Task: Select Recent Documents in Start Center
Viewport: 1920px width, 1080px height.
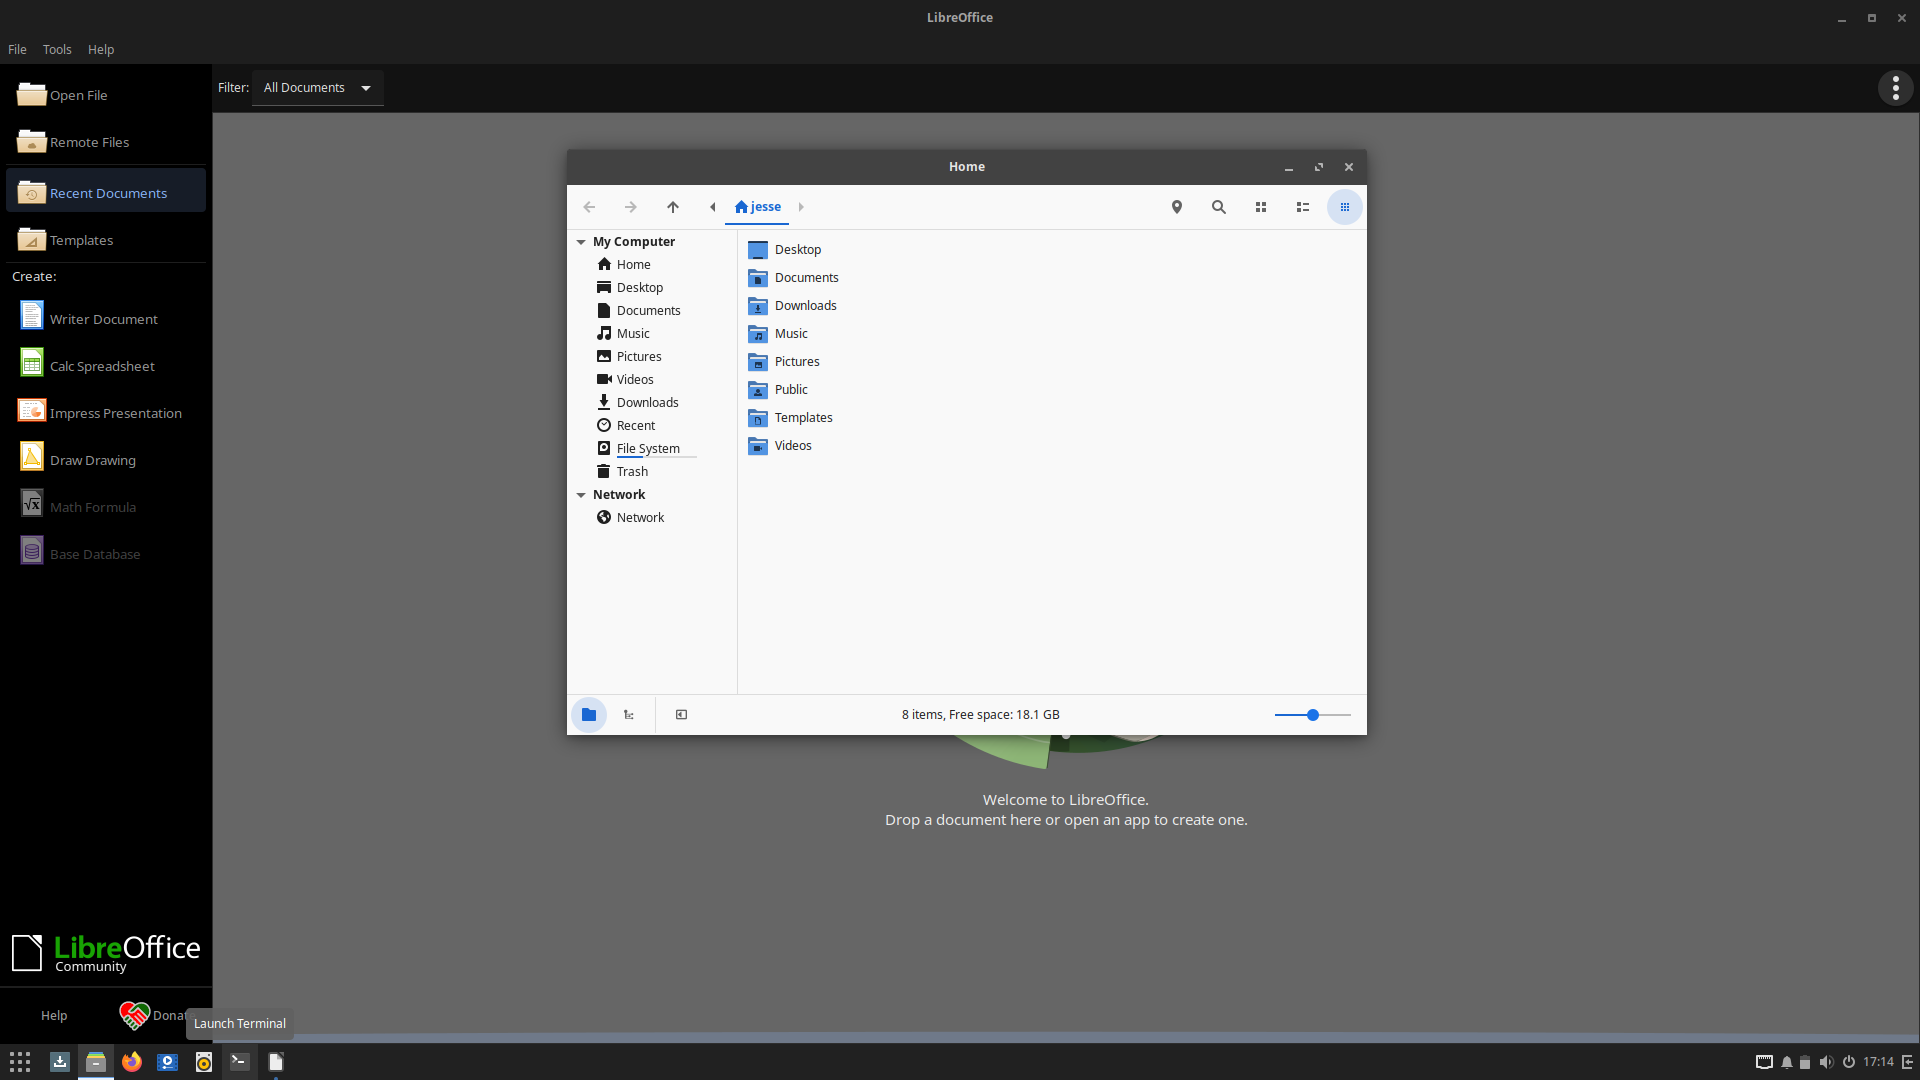Action: pos(106,192)
